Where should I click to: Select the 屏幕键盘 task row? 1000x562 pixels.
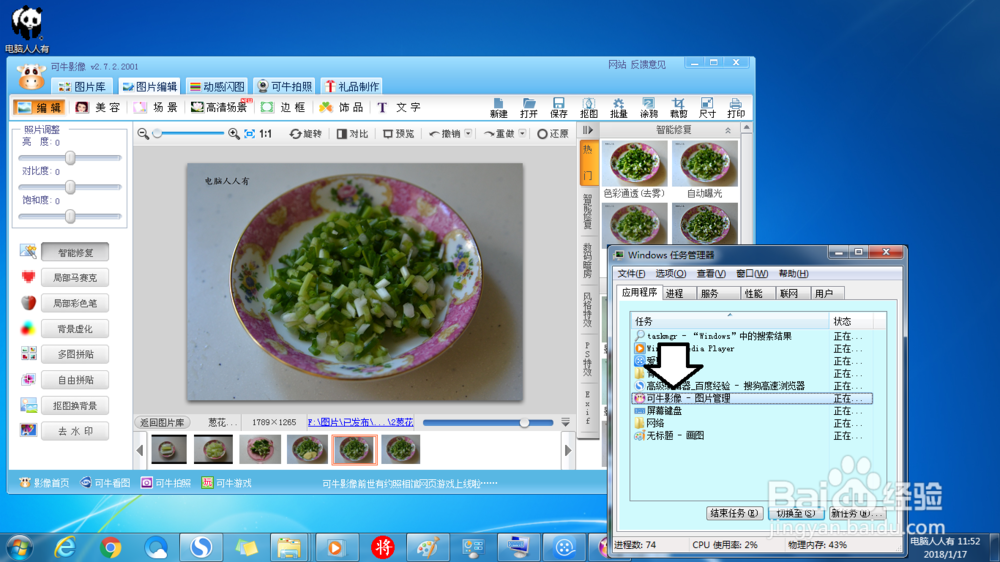pos(752,411)
